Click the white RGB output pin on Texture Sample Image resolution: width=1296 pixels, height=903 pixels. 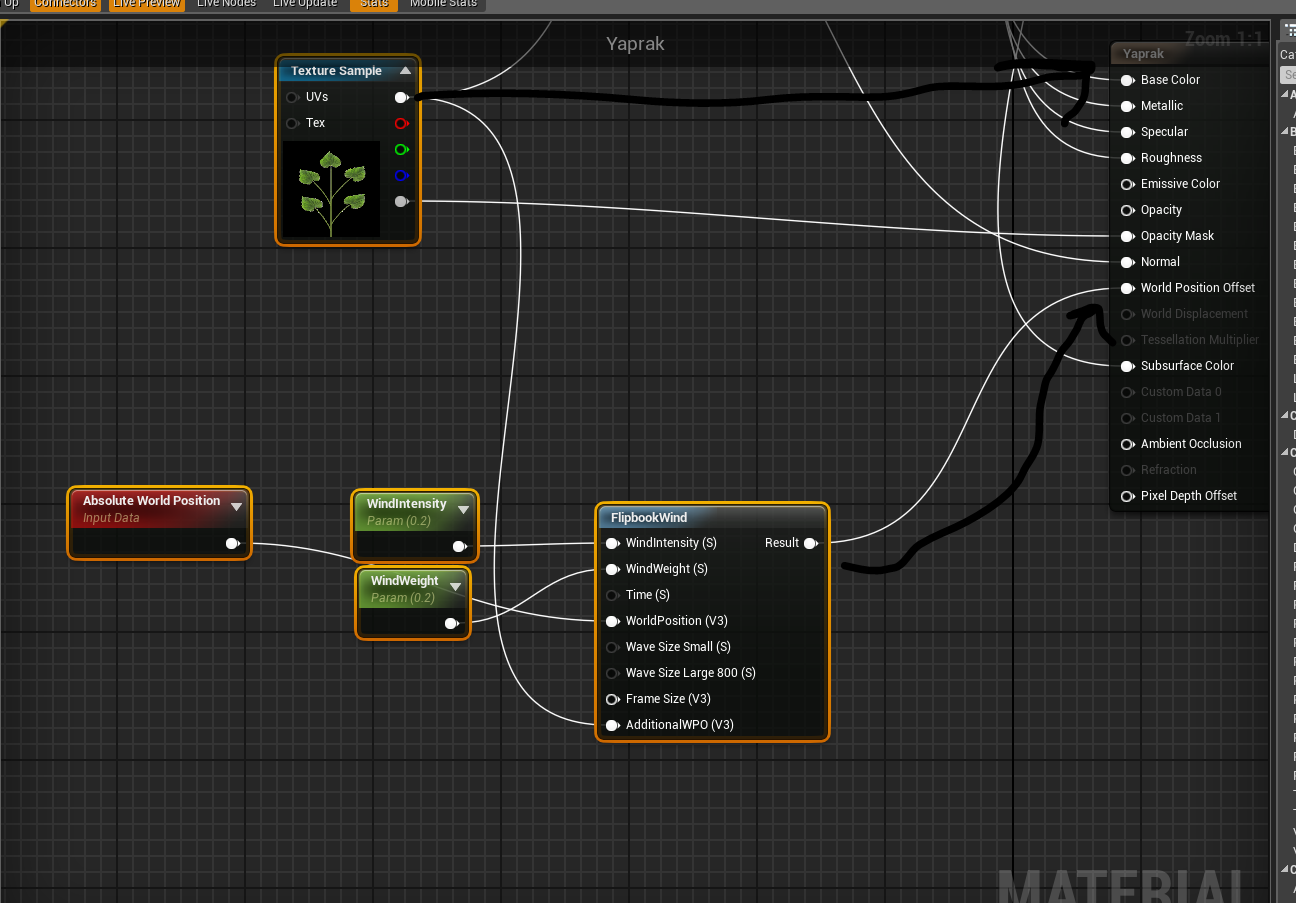(401, 97)
